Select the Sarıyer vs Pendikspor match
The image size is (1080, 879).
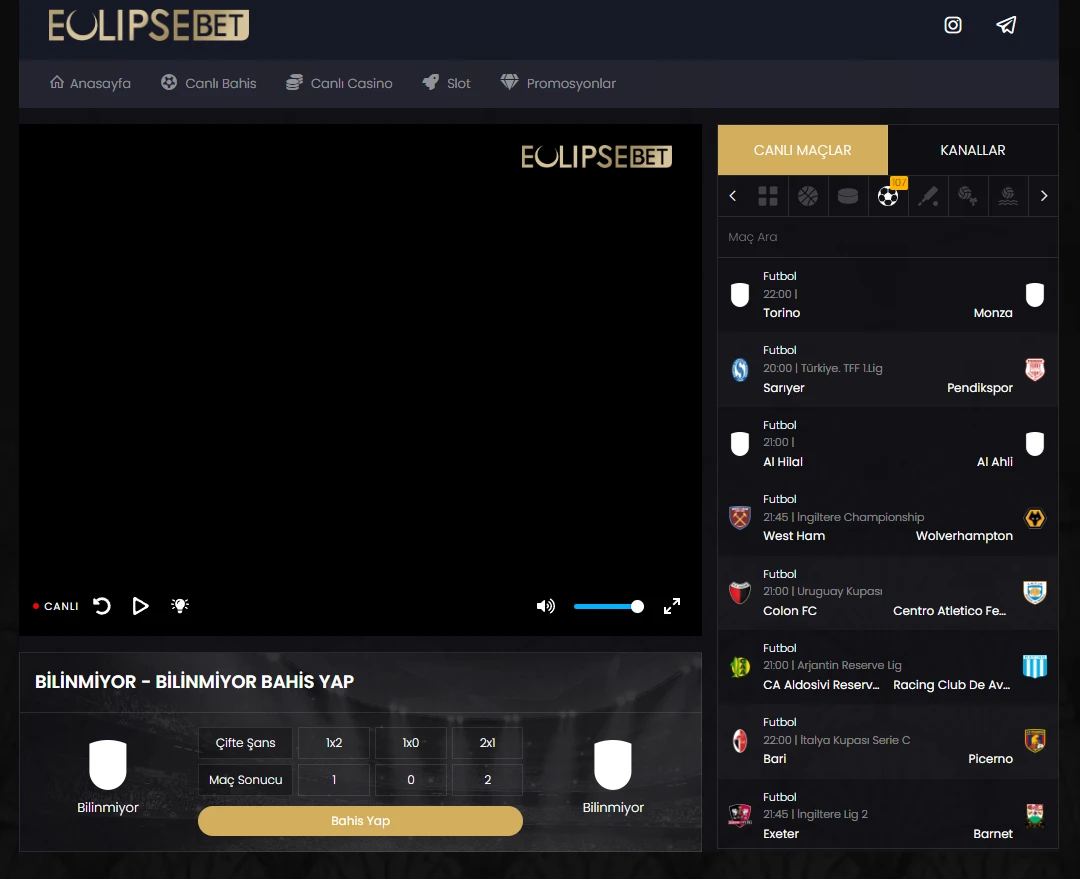pyautogui.click(x=888, y=369)
